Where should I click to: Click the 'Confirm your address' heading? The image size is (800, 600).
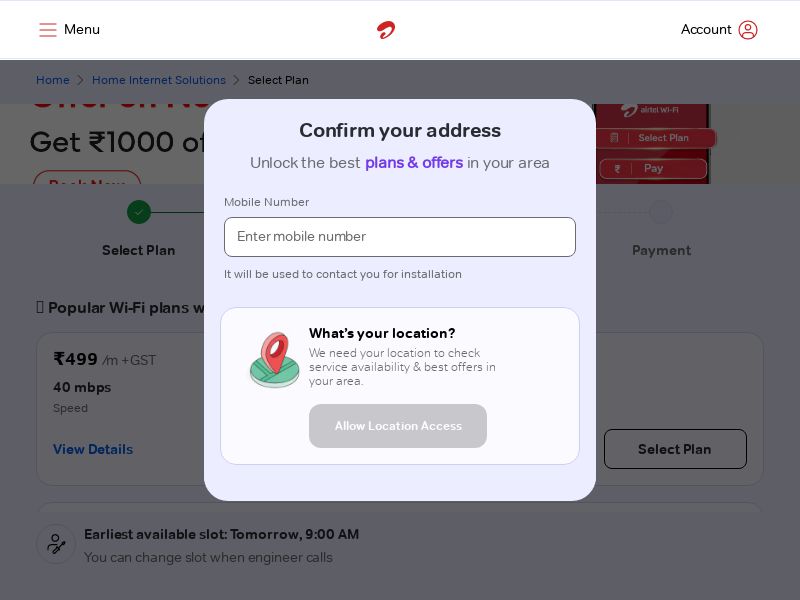(x=400, y=131)
